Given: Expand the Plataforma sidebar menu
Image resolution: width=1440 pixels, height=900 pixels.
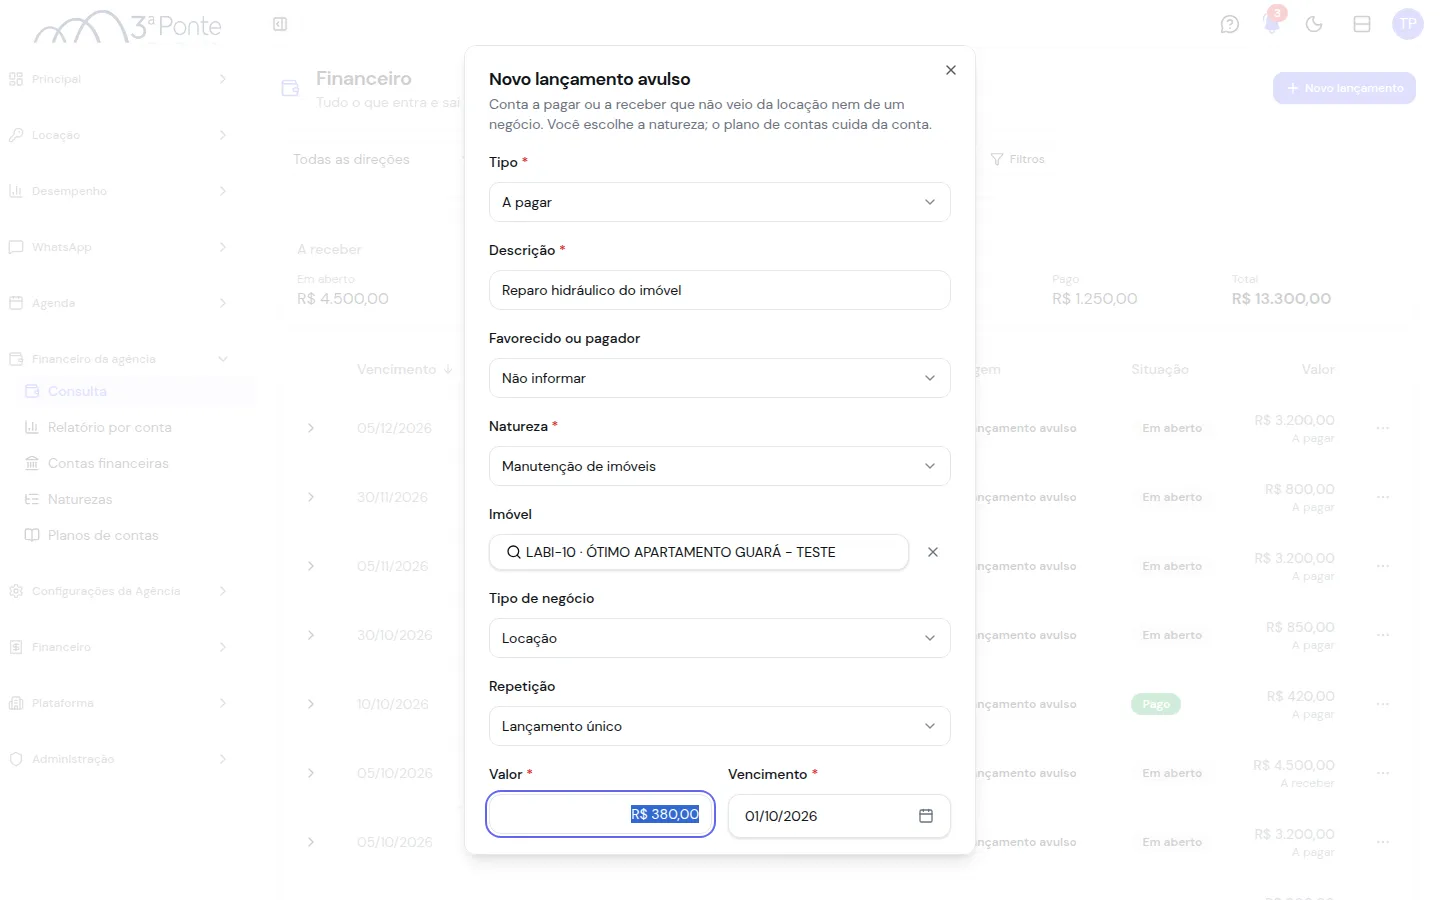Looking at the screenshot, I should coord(118,703).
